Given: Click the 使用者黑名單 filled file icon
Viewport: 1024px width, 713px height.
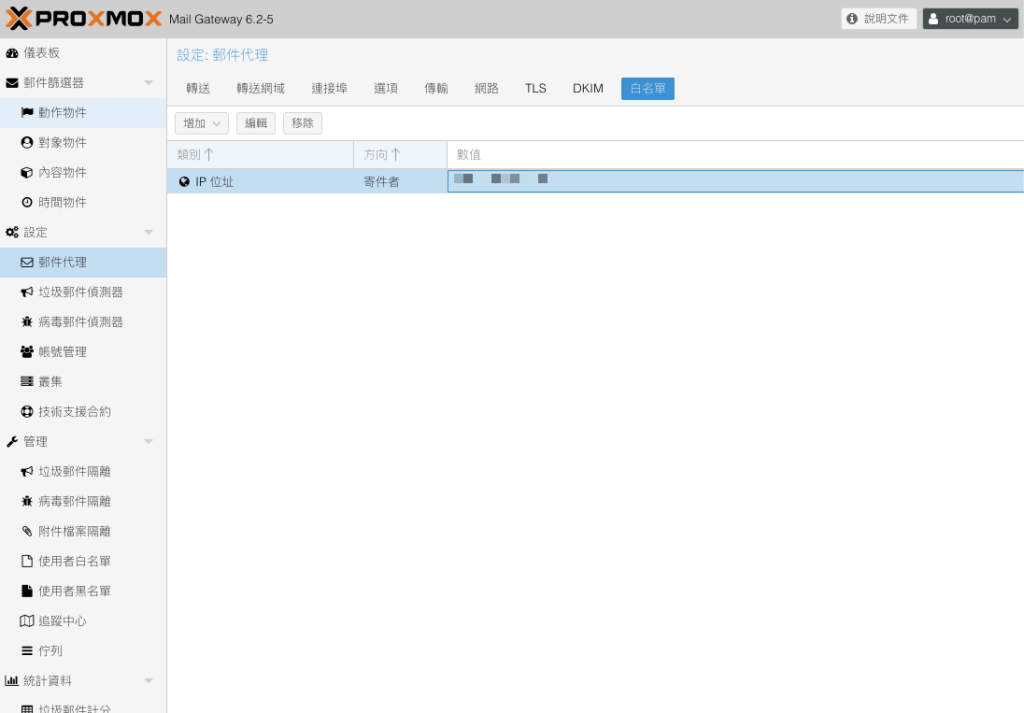Looking at the screenshot, I should pyautogui.click(x=27, y=591).
